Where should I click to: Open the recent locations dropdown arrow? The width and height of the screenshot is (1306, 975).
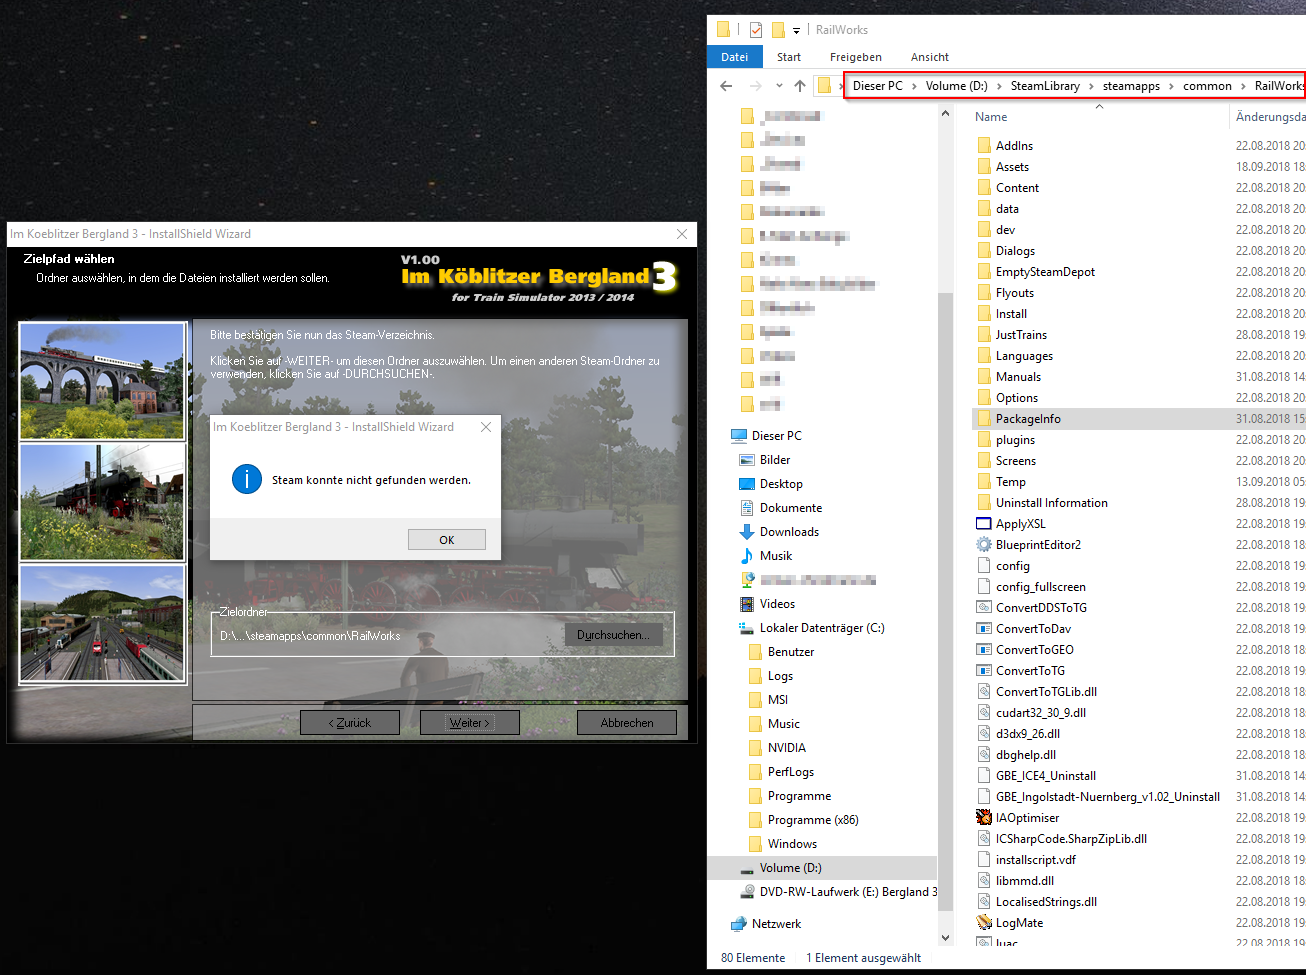779,86
